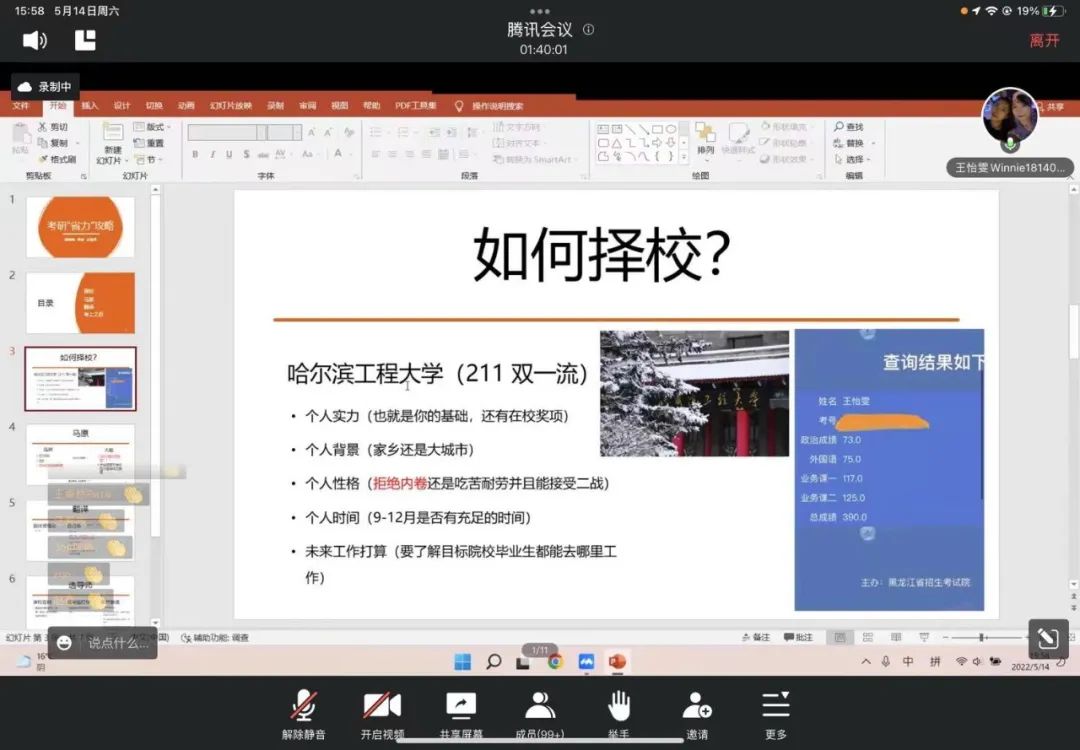1080x750 pixels.
Task: Show meeting info next to 腾讯会议
Action: pyautogui.click(x=588, y=30)
